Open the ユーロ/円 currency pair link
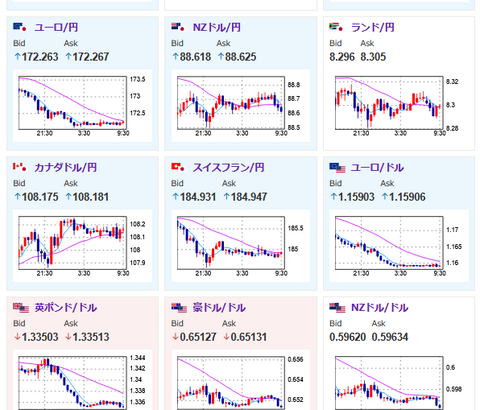Screen dimensions: 480x410 [x=56, y=27]
